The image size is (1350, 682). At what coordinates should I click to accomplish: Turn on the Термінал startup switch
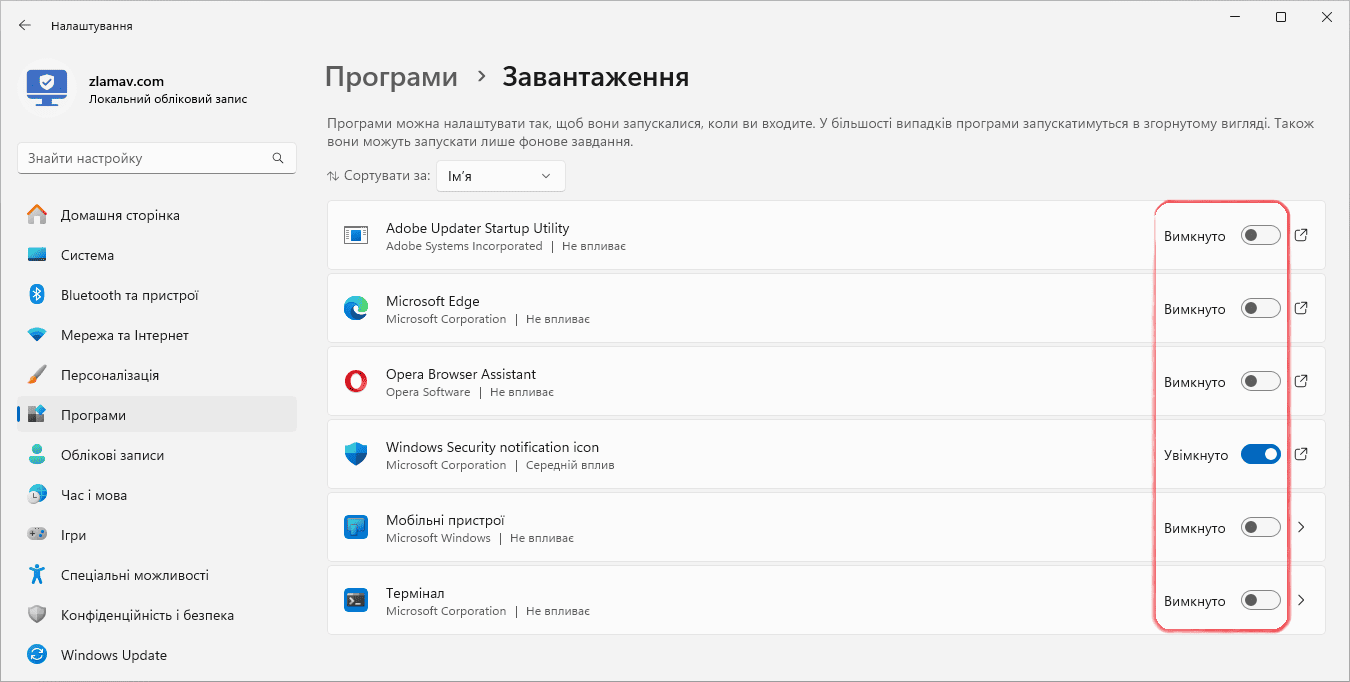click(1261, 601)
